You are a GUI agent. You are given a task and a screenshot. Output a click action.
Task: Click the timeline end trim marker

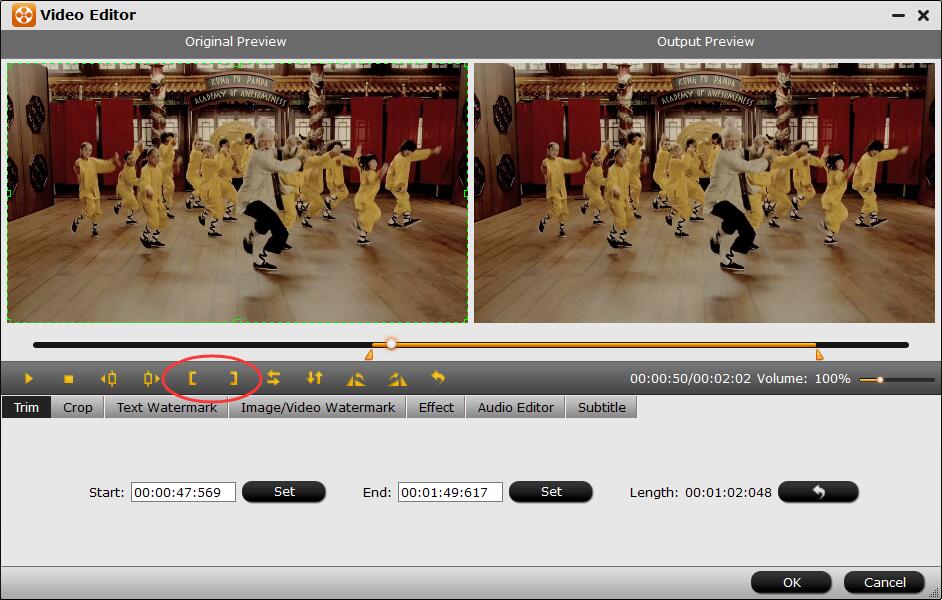[819, 354]
